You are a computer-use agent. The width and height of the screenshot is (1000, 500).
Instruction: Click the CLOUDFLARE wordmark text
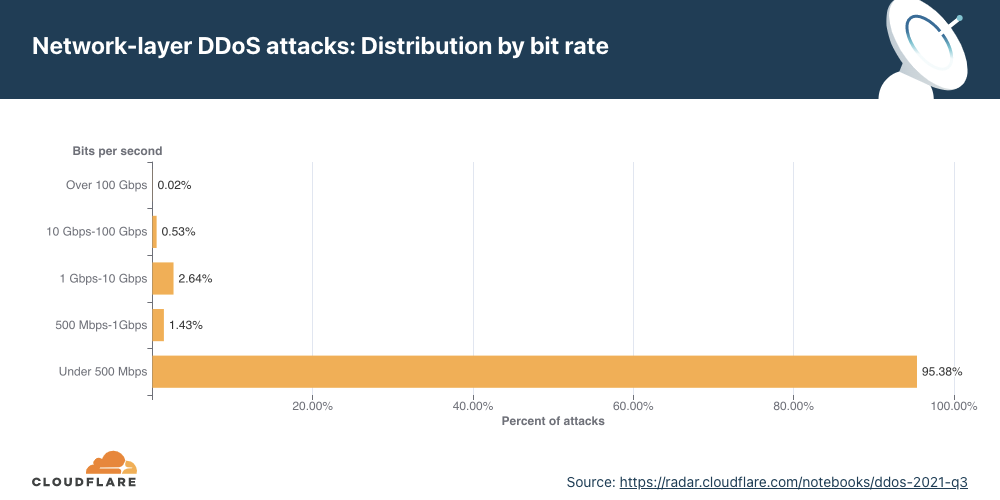pos(84,481)
